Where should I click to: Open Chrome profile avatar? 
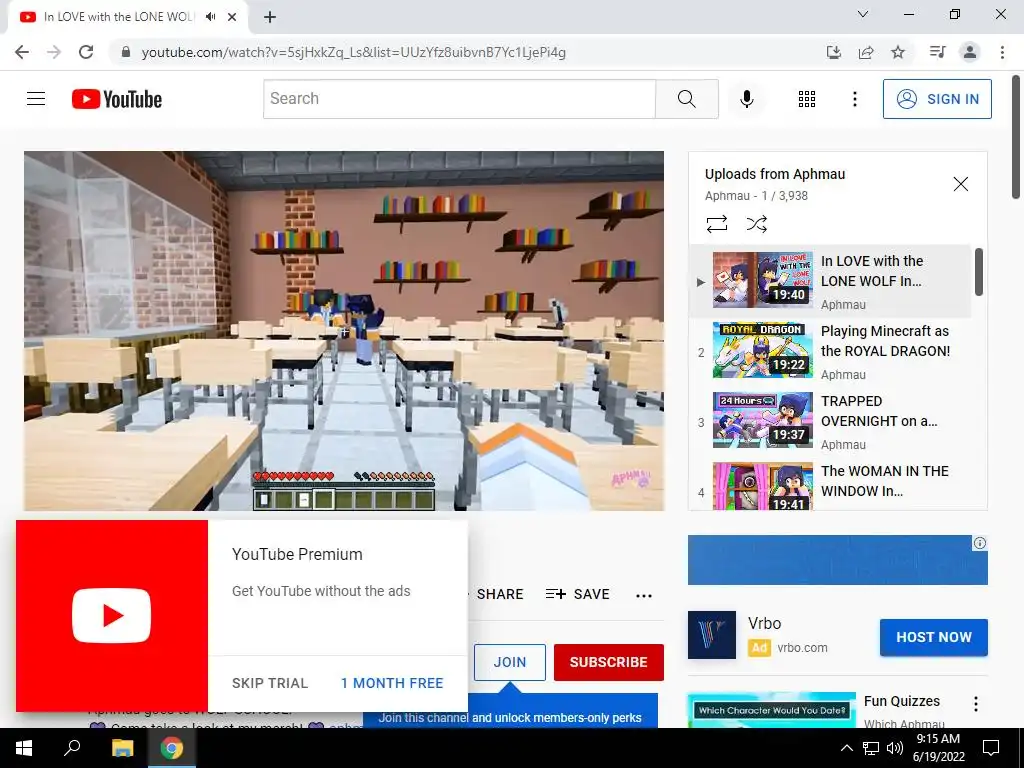pos(970,52)
